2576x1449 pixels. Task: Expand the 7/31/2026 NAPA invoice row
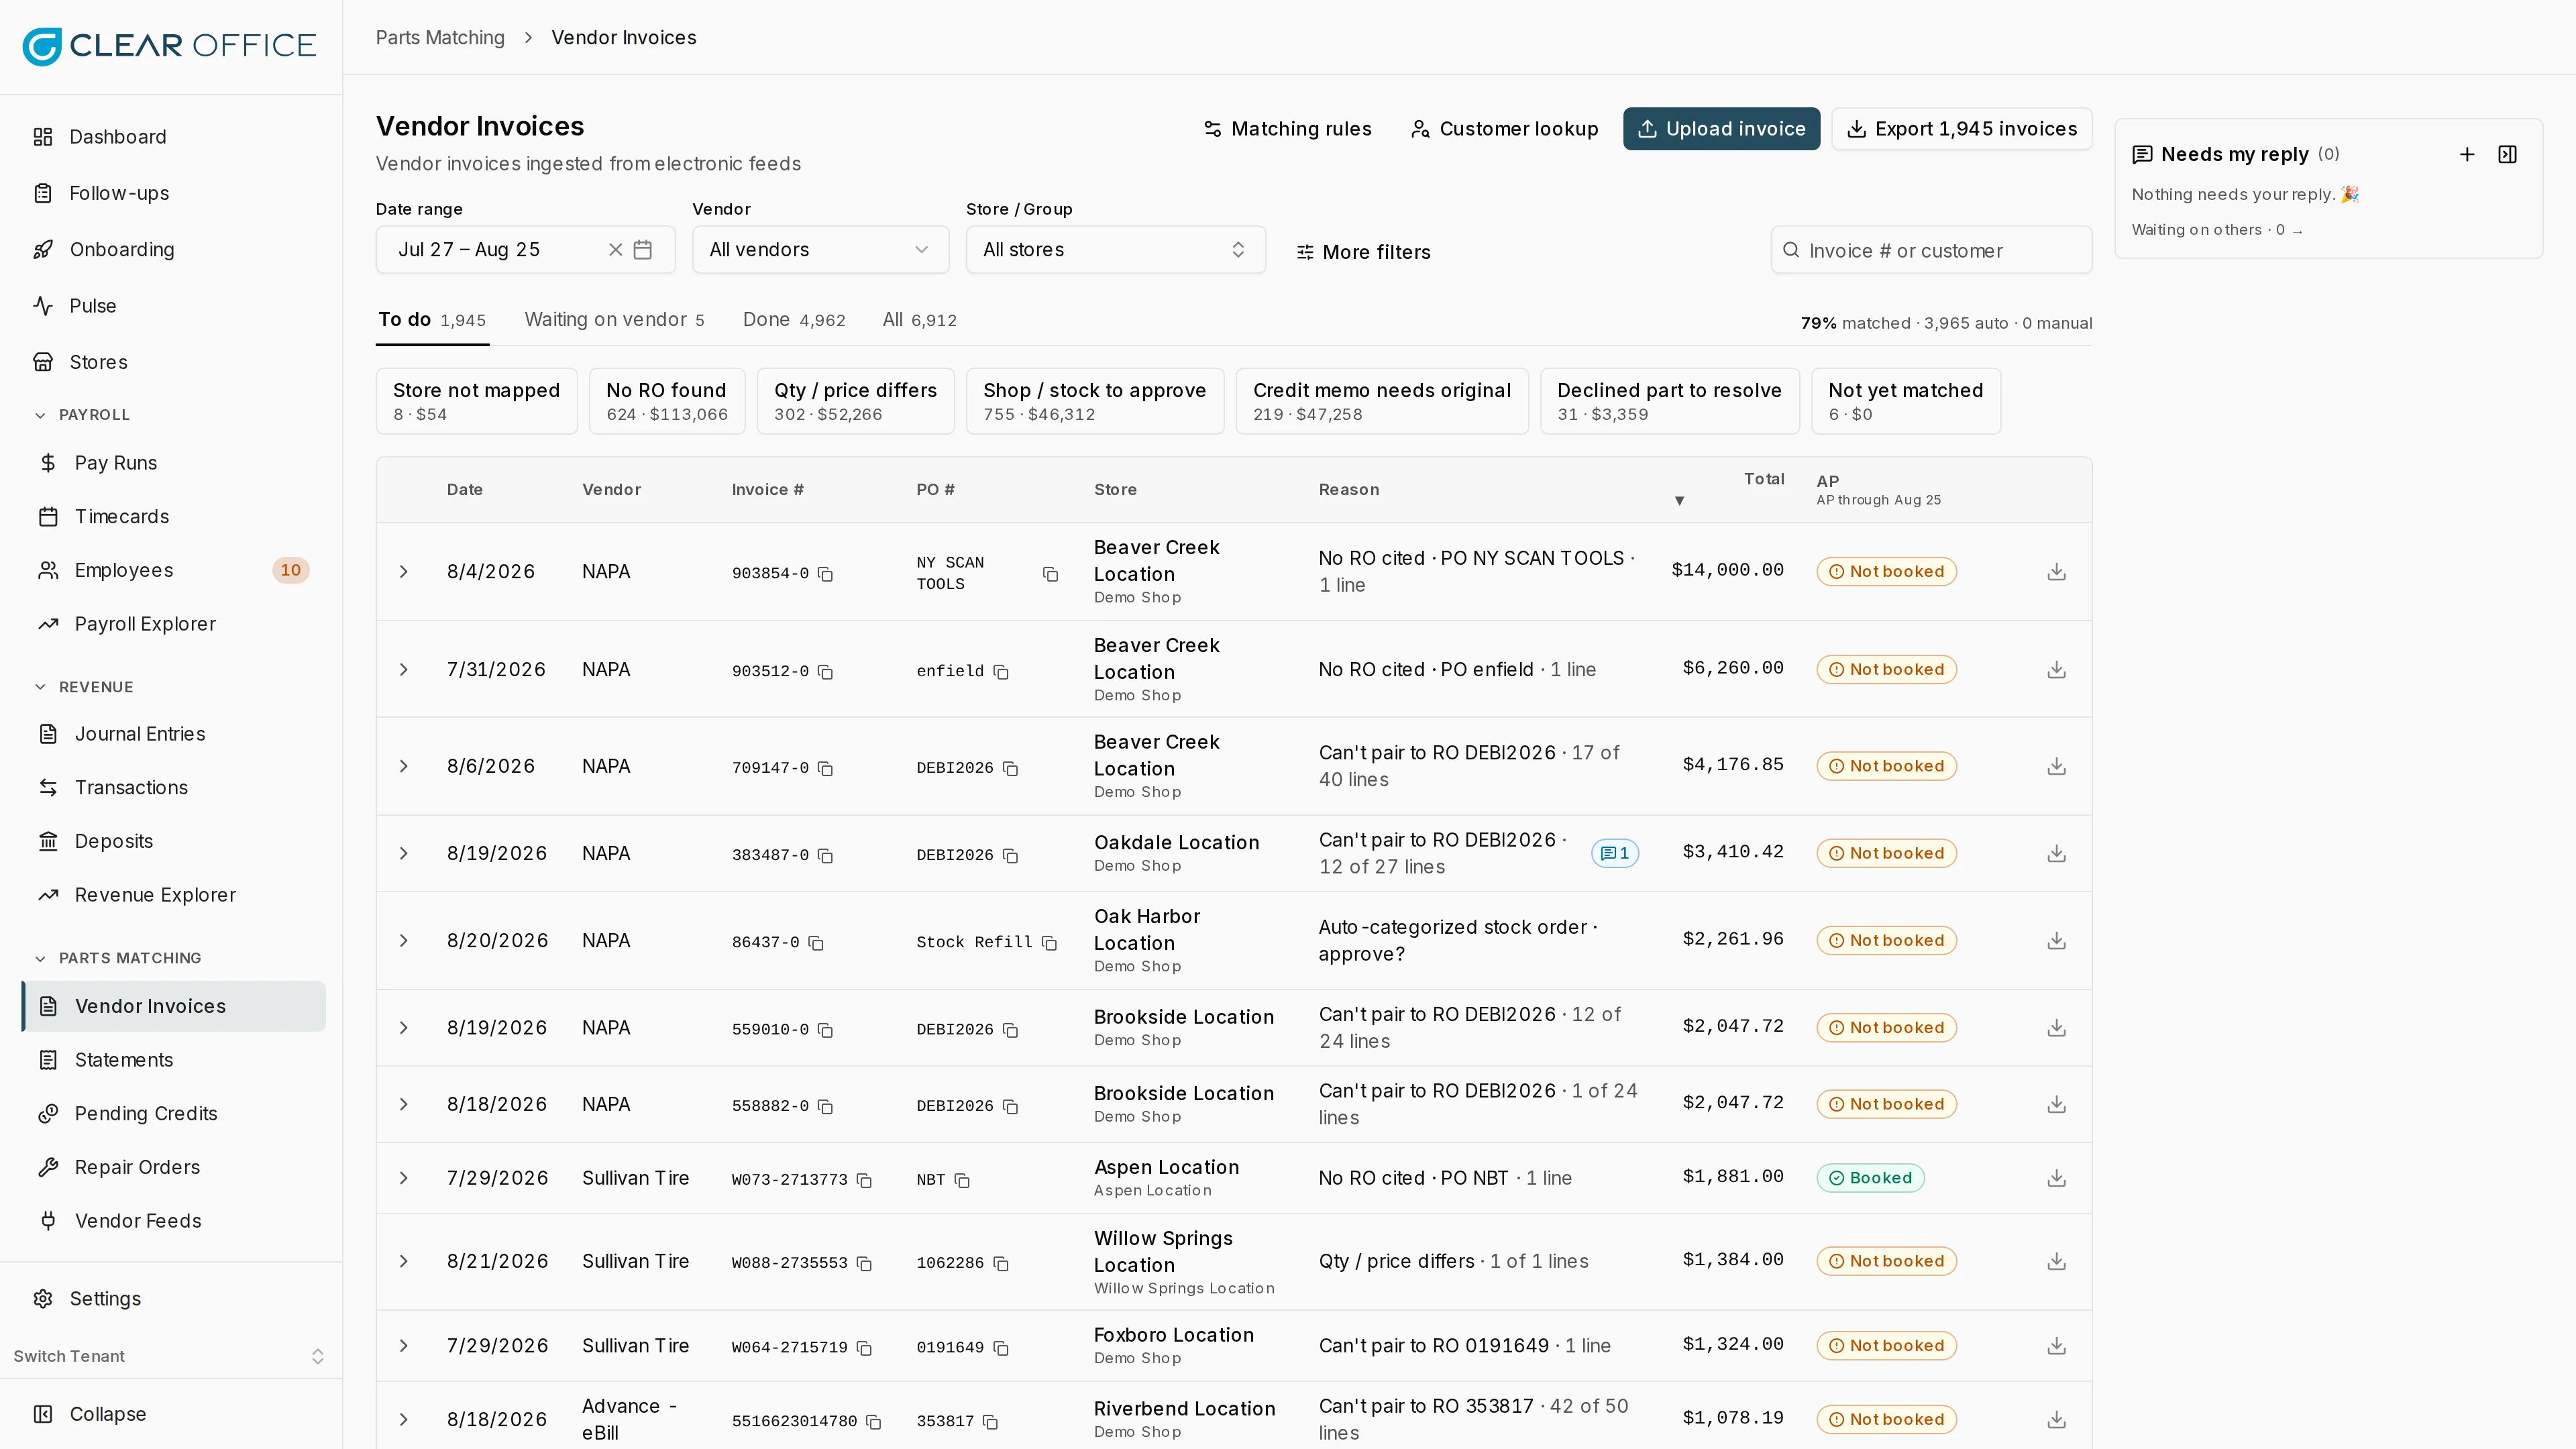click(x=404, y=670)
